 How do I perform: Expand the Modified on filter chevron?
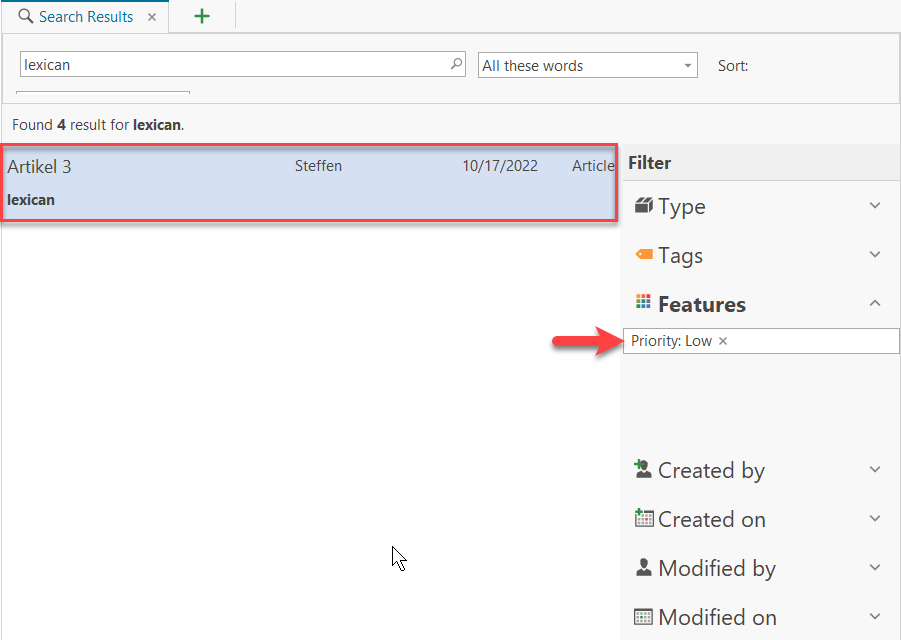click(875, 616)
